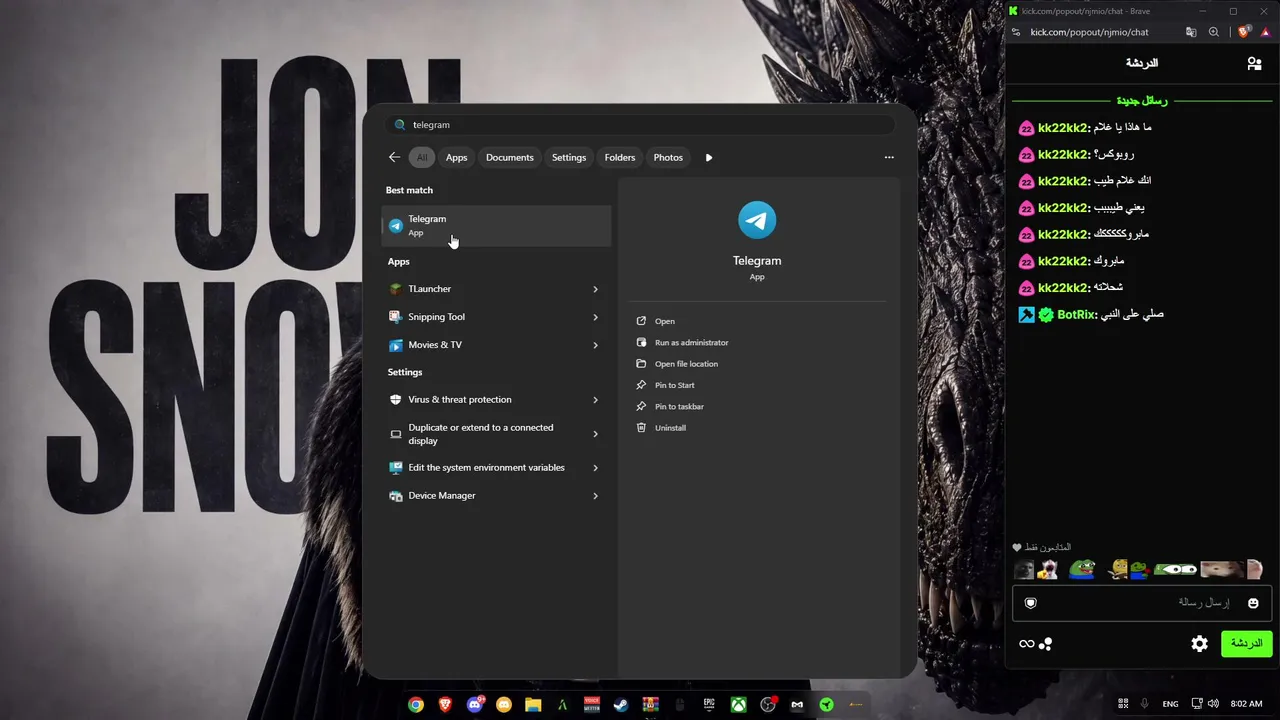Open File Explorer on the taskbar
This screenshot has height=720, width=1280.
tap(533, 705)
